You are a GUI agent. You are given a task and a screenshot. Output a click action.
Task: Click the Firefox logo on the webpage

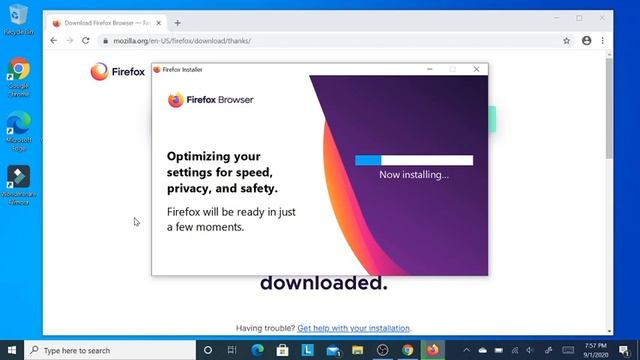(x=118, y=71)
